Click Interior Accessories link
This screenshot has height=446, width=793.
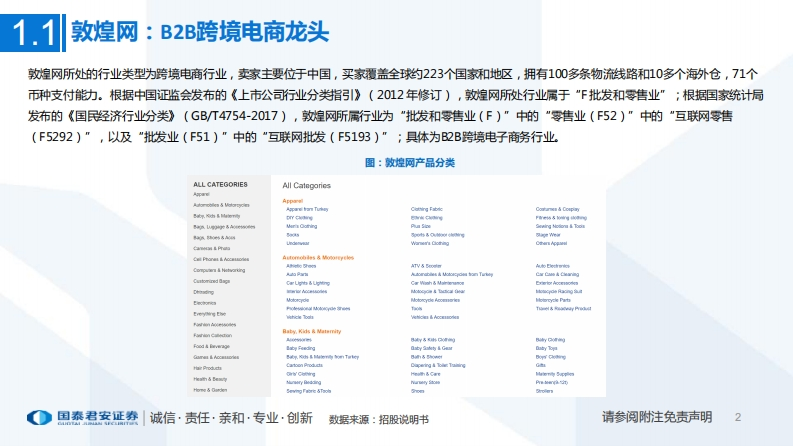306,291
